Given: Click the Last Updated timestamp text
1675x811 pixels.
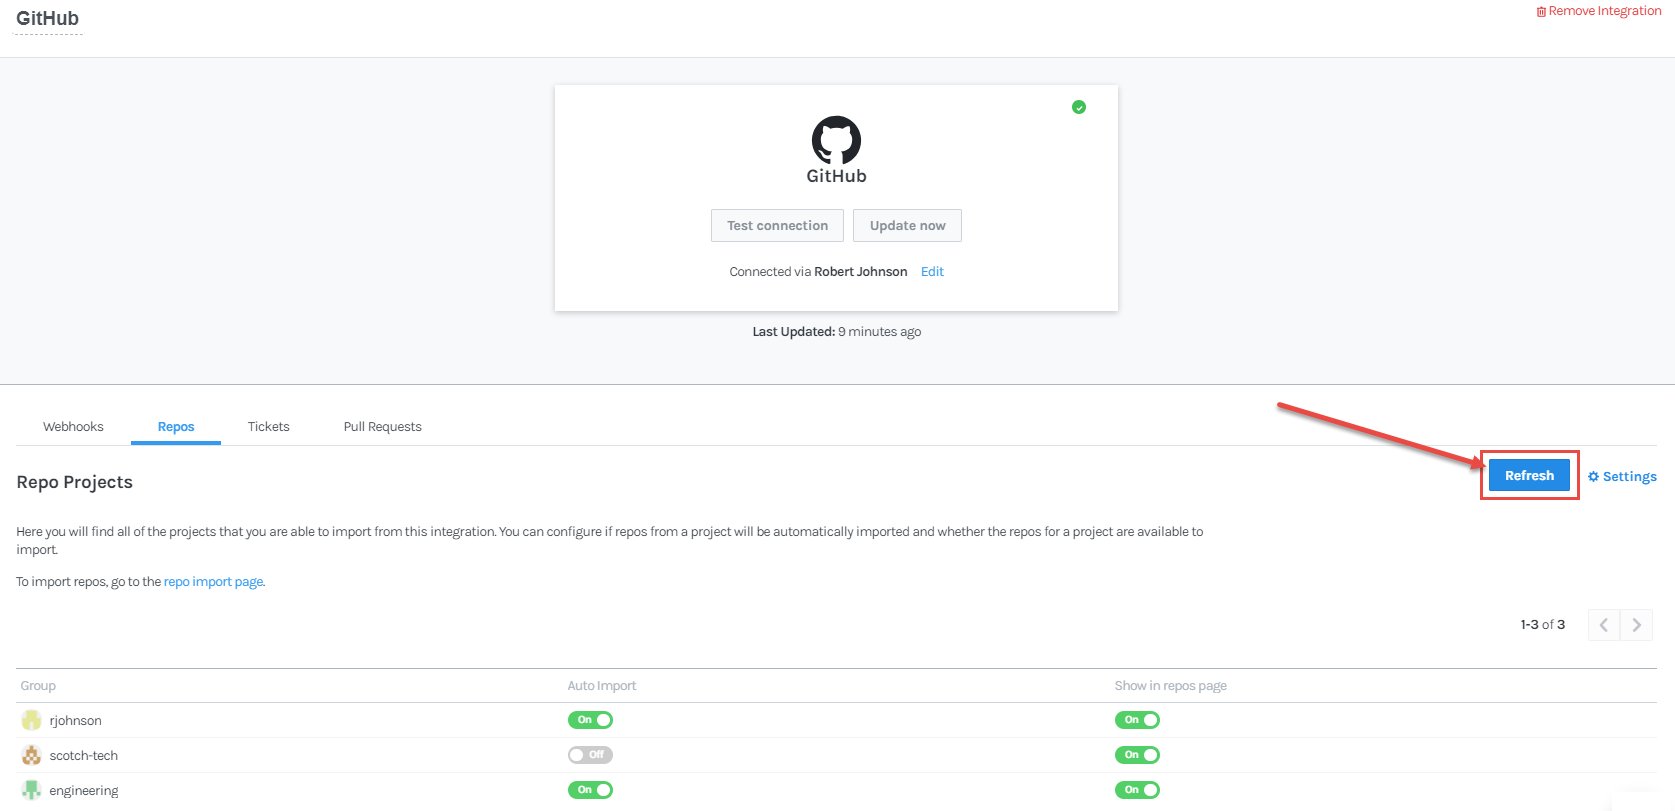Looking at the screenshot, I should (x=837, y=332).
